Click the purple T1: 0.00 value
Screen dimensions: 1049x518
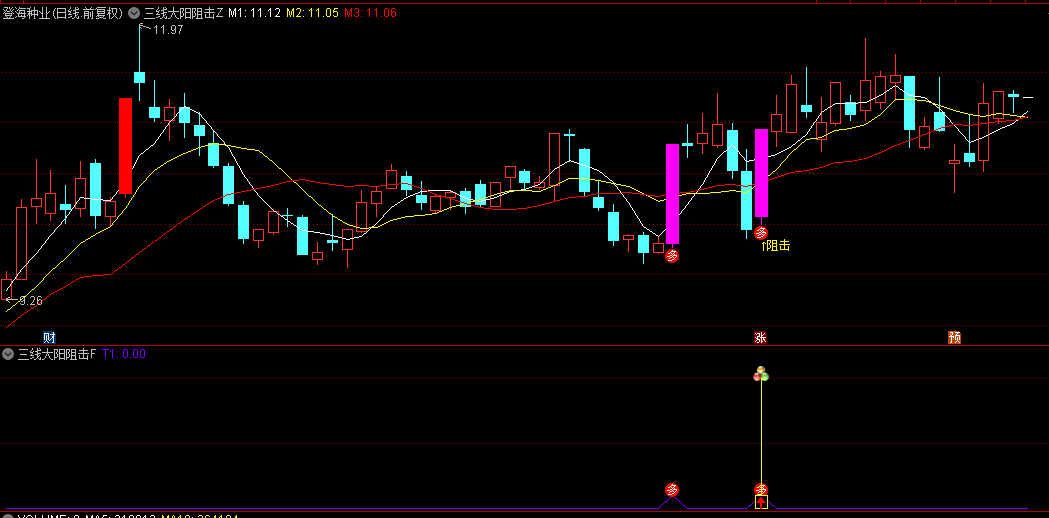click(x=124, y=354)
